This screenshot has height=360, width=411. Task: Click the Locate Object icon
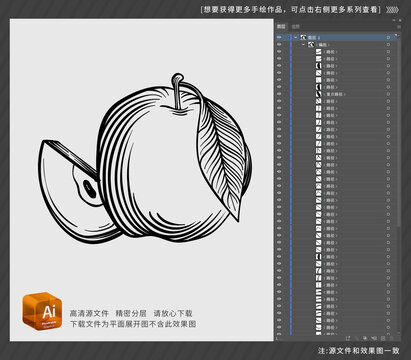pyautogui.click(x=357, y=338)
